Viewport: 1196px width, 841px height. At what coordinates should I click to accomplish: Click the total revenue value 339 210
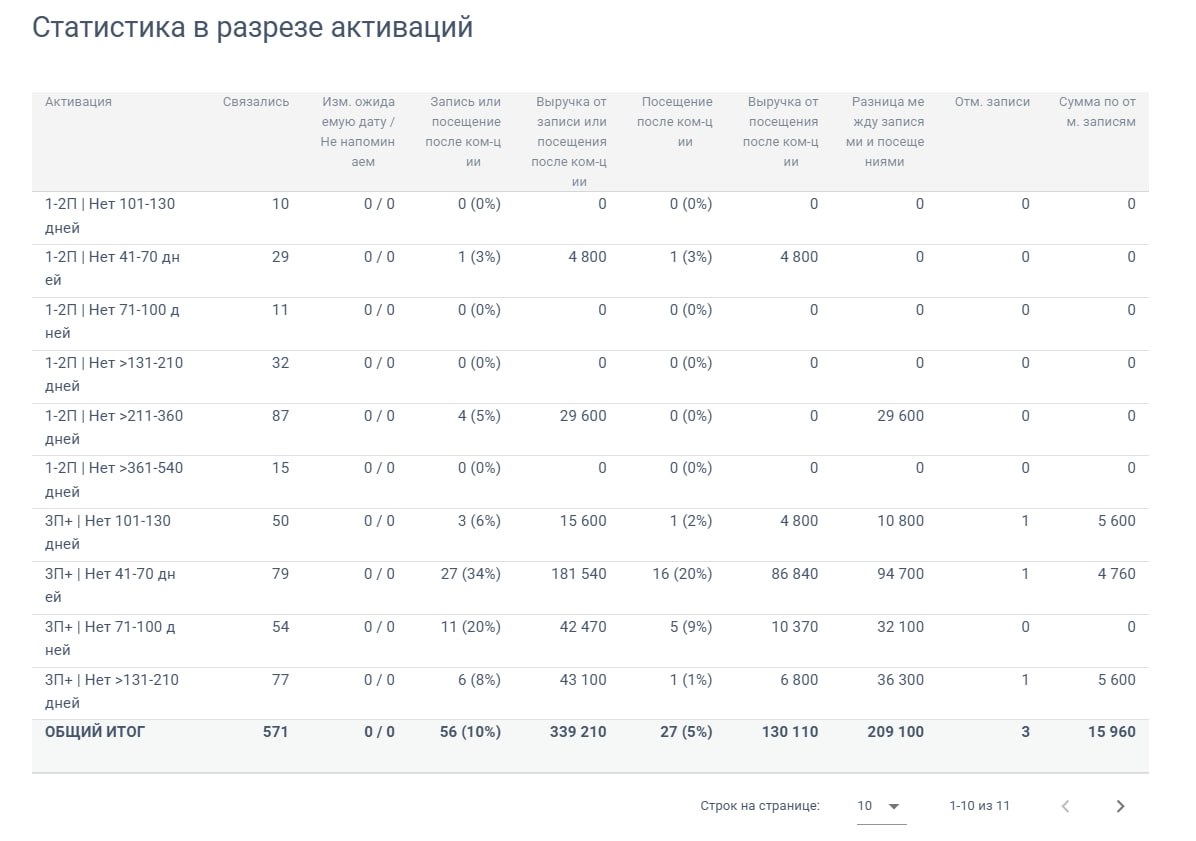(x=578, y=732)
